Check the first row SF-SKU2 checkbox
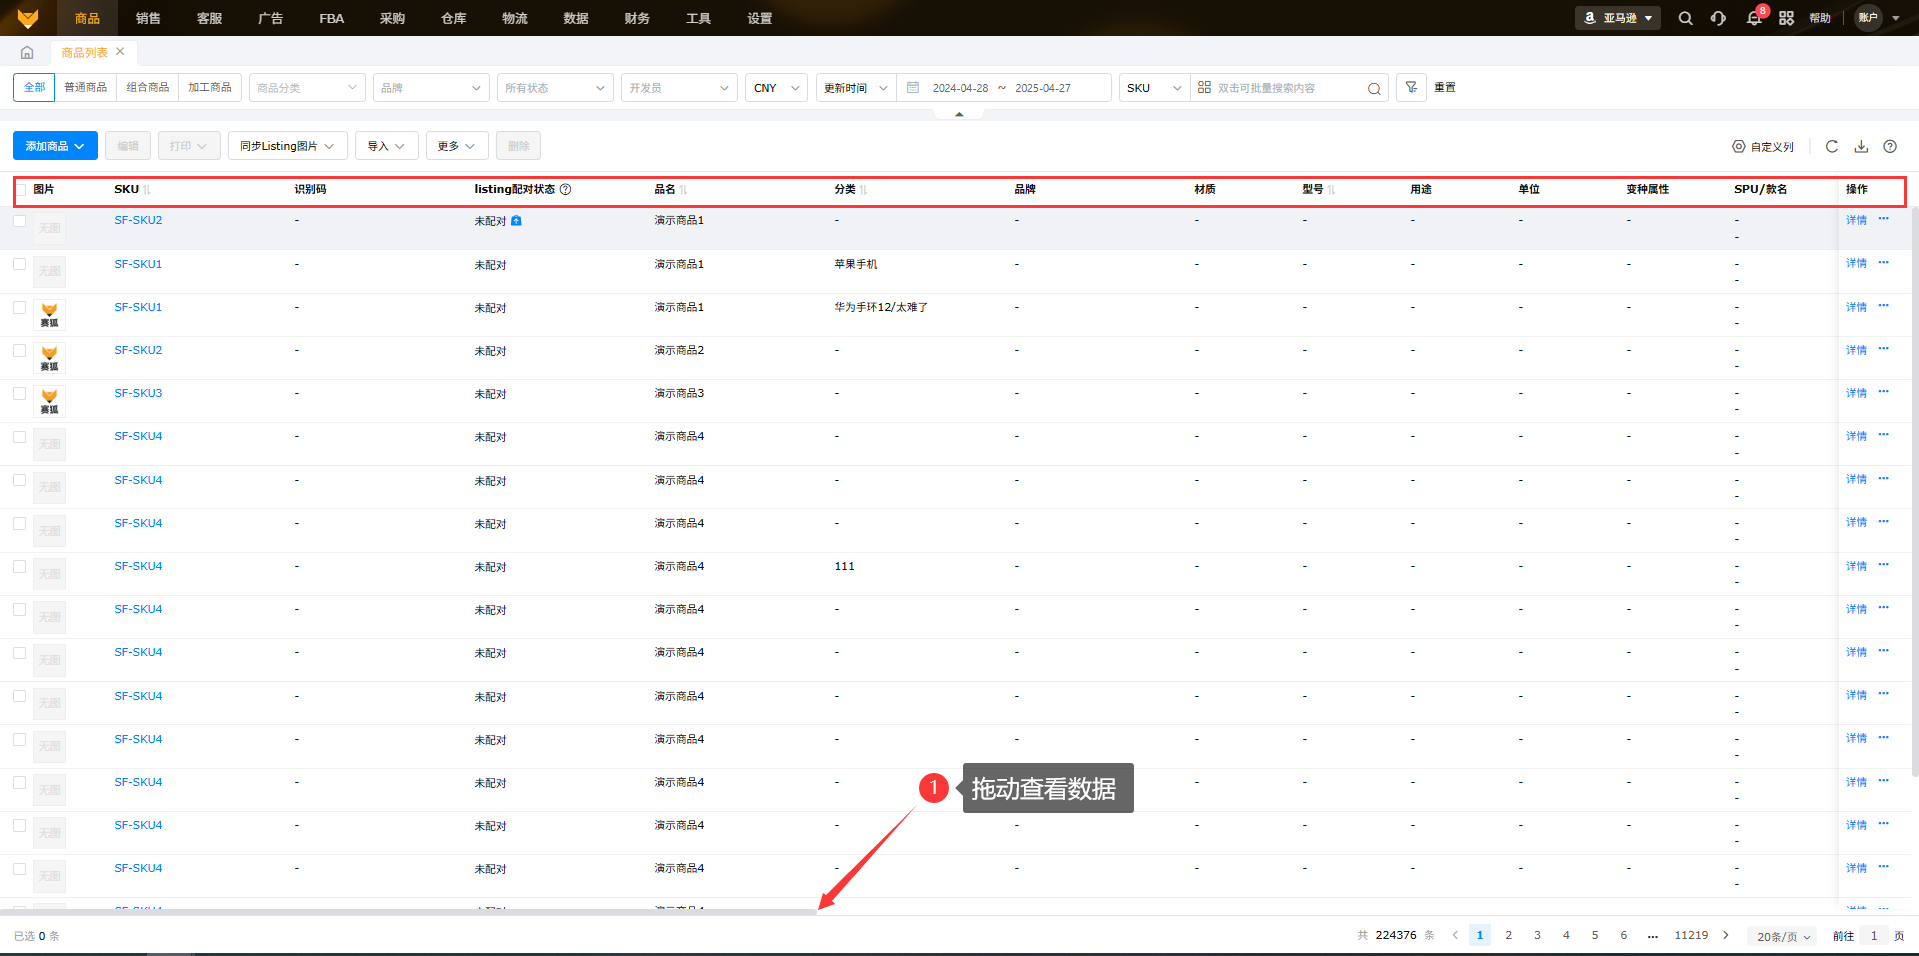Screen dimensions: 1919x956 coord(20,221)
